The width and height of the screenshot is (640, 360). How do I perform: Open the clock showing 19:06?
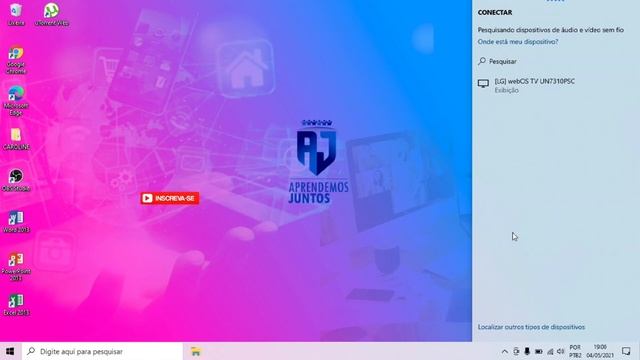[x=600, y=351]
